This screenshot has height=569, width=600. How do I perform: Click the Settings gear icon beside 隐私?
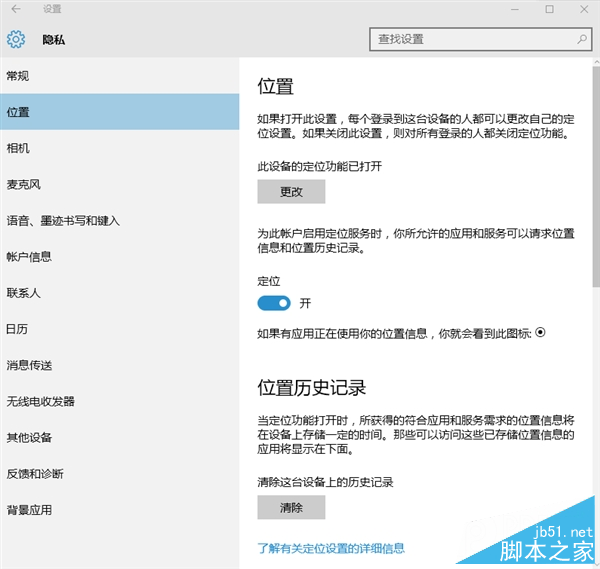(x=16, y=39)
